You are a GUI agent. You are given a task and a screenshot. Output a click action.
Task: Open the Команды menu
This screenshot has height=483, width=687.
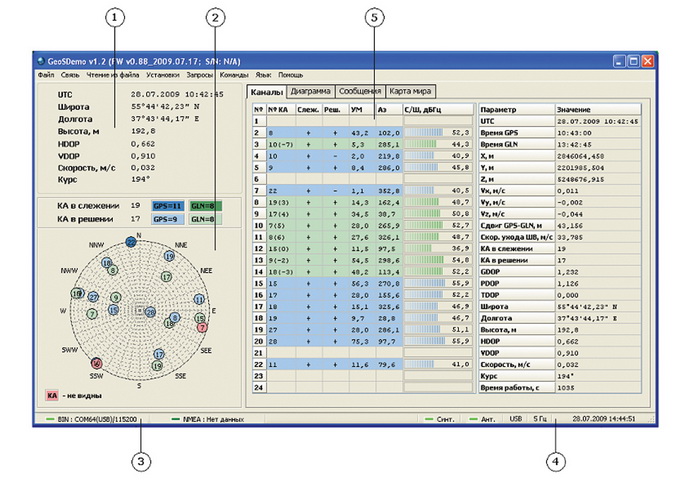tap(234, 75)
